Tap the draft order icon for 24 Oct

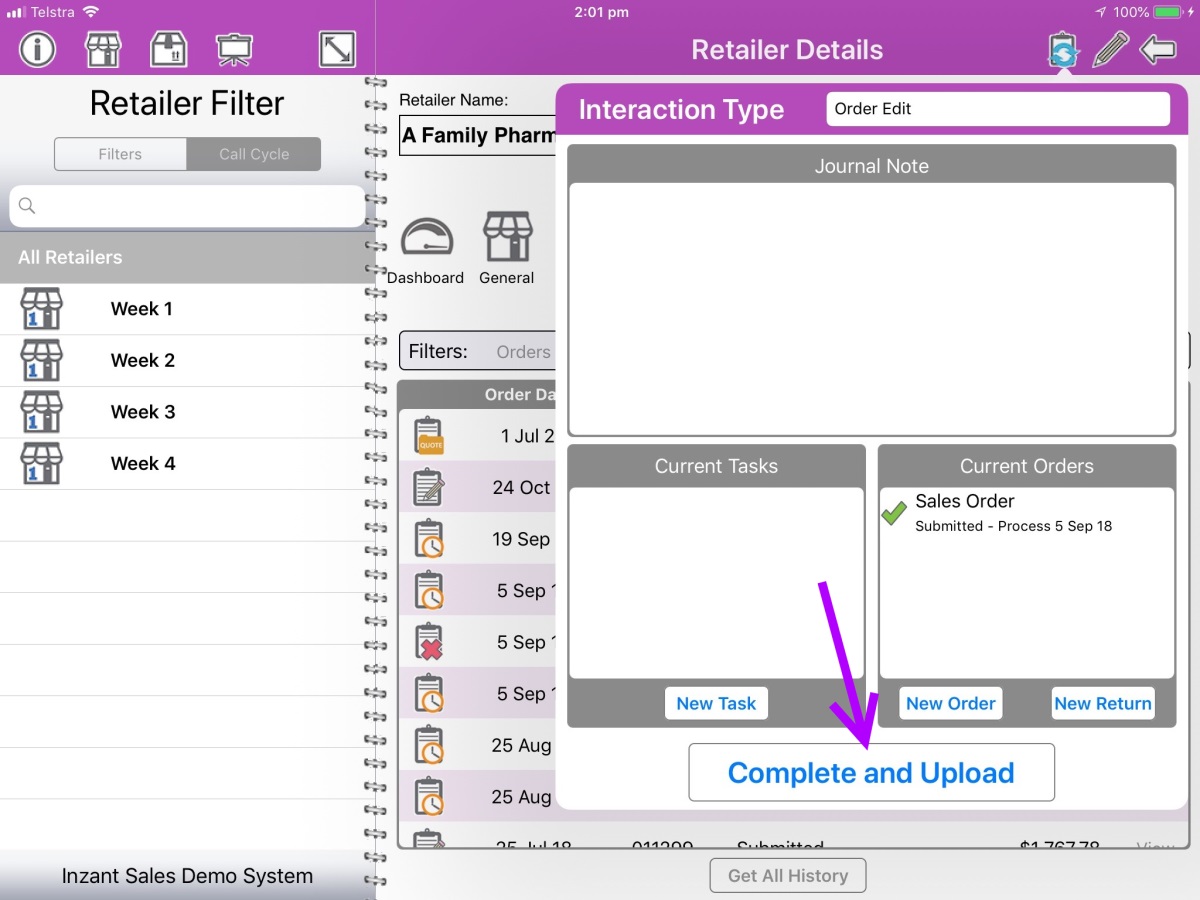(429, 487)
